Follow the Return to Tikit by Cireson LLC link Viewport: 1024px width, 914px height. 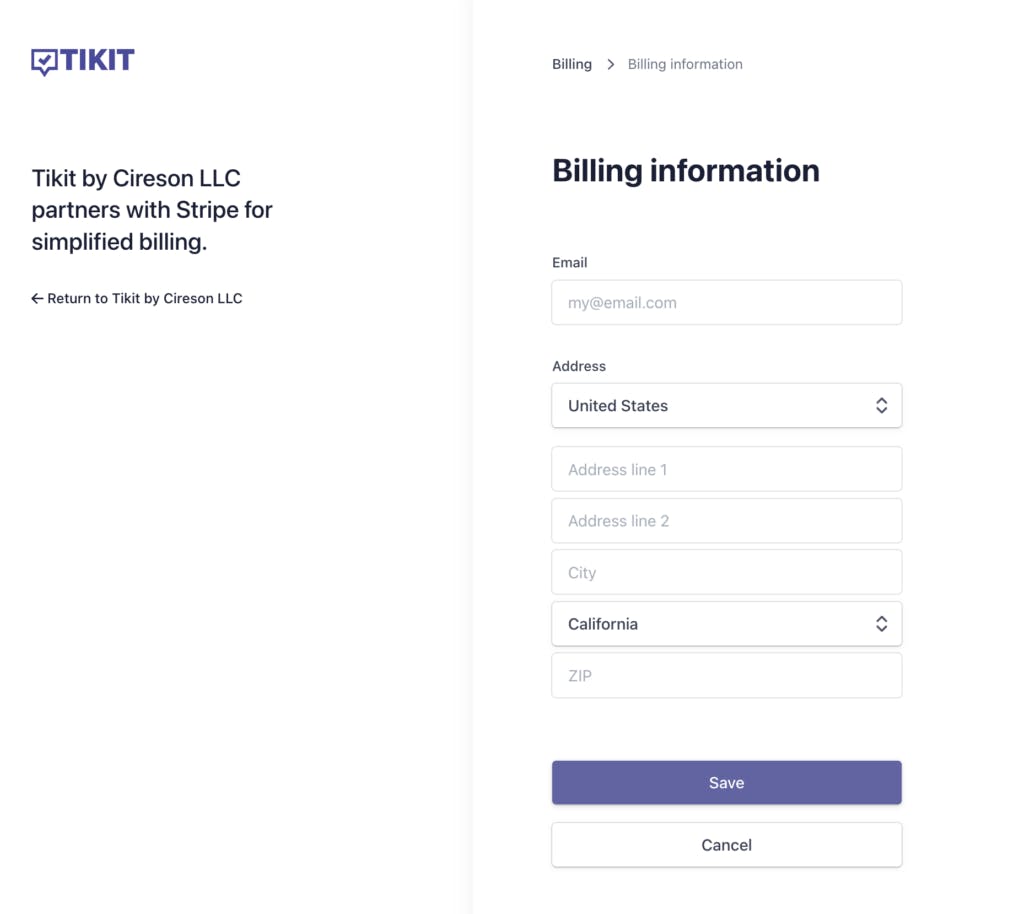(x=145, y=298)
